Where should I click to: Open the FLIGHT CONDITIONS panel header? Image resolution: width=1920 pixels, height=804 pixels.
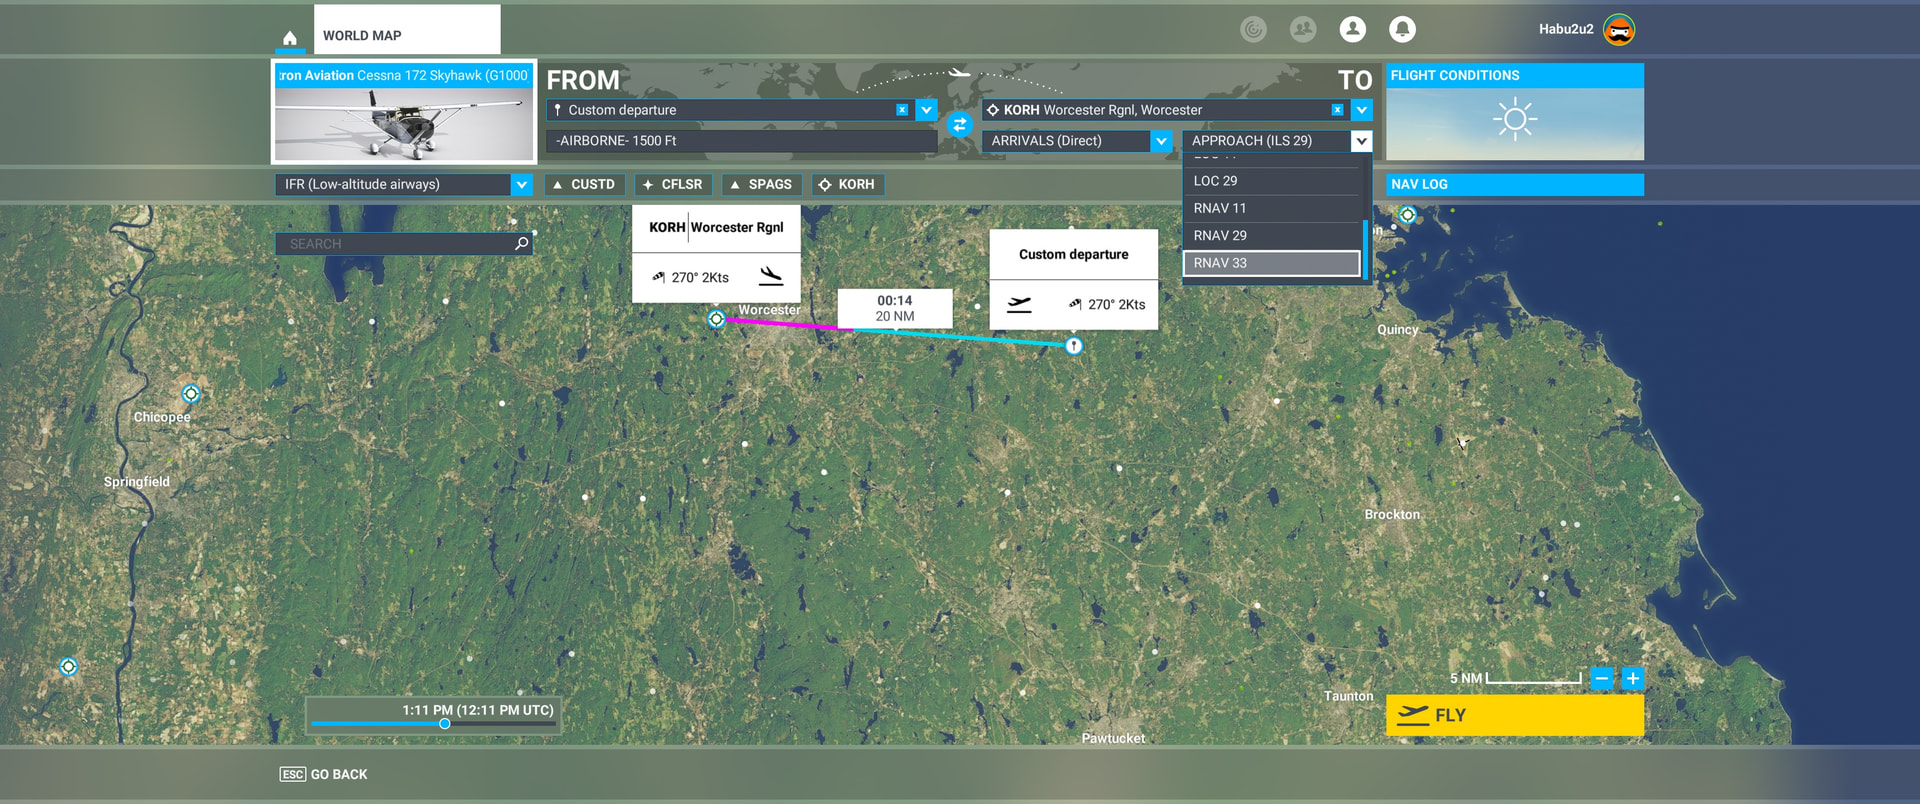coord(1515,75)
